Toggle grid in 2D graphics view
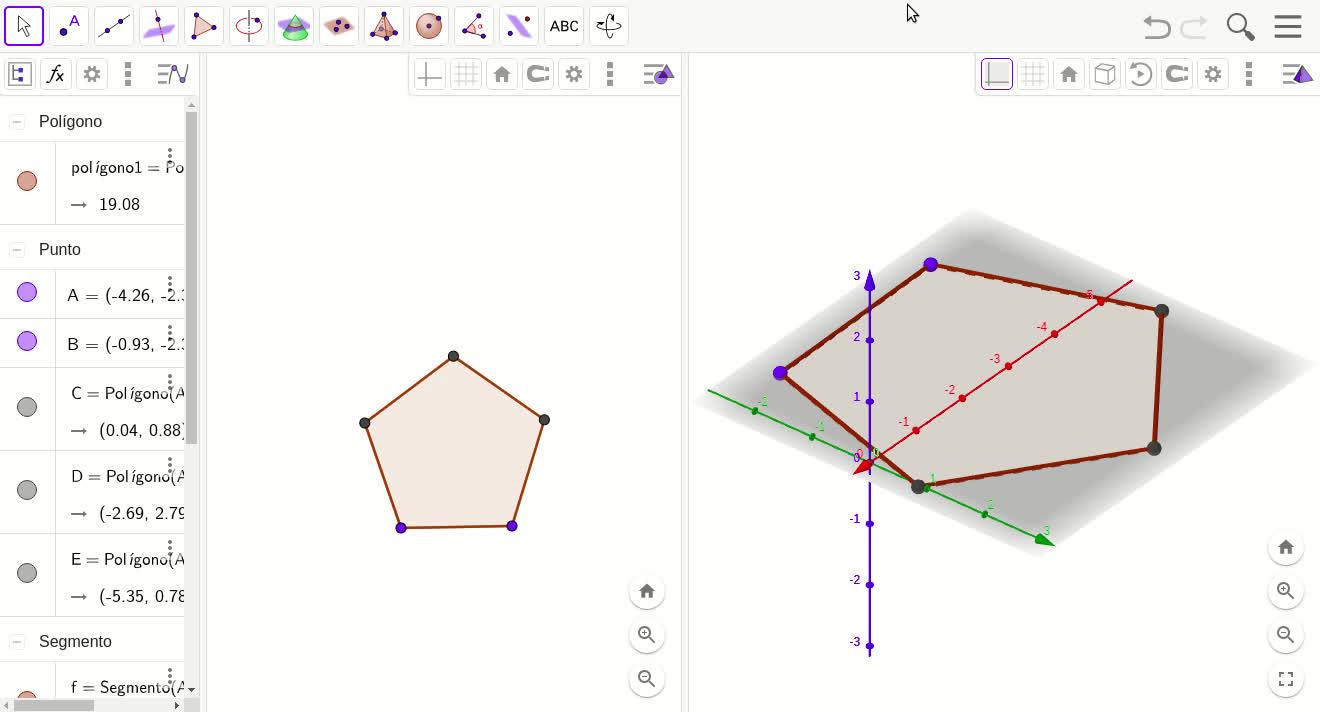This screenshot has height=712, width=1320. tap(466, 74)
